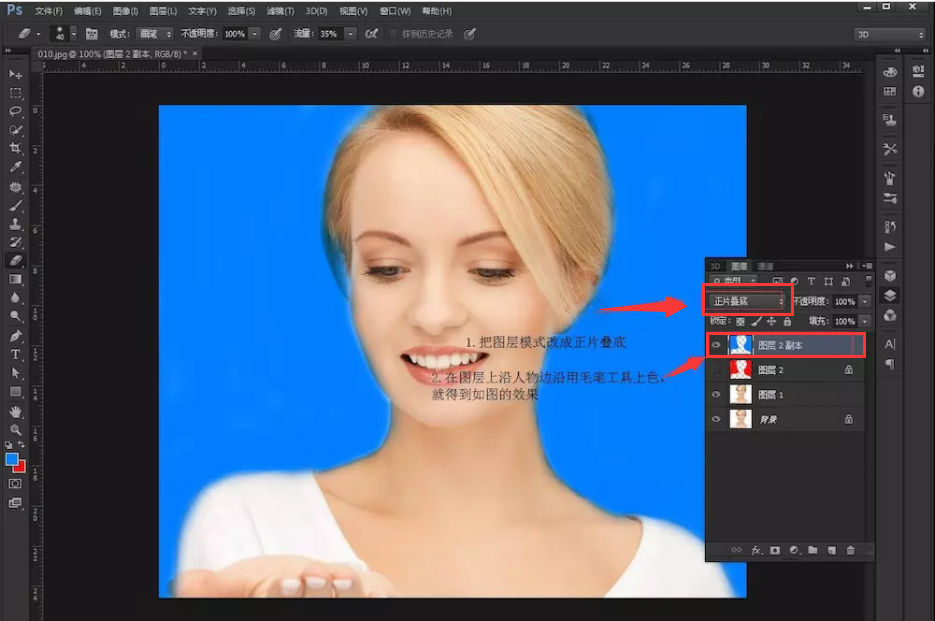Open the layer 不透明度 dropdown arrow

(x=864, y=301)
